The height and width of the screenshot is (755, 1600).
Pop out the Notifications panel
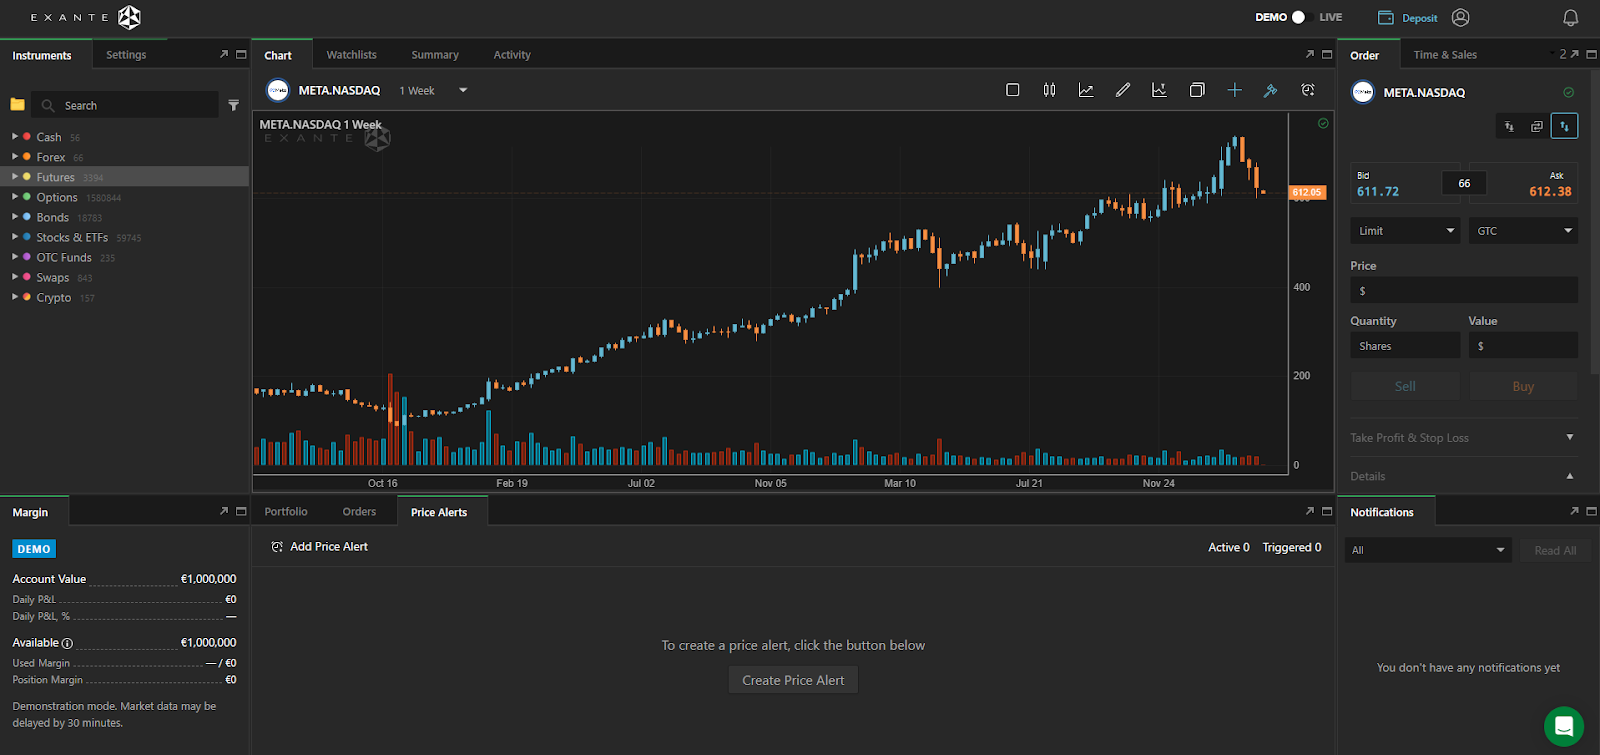point(1574,511)
